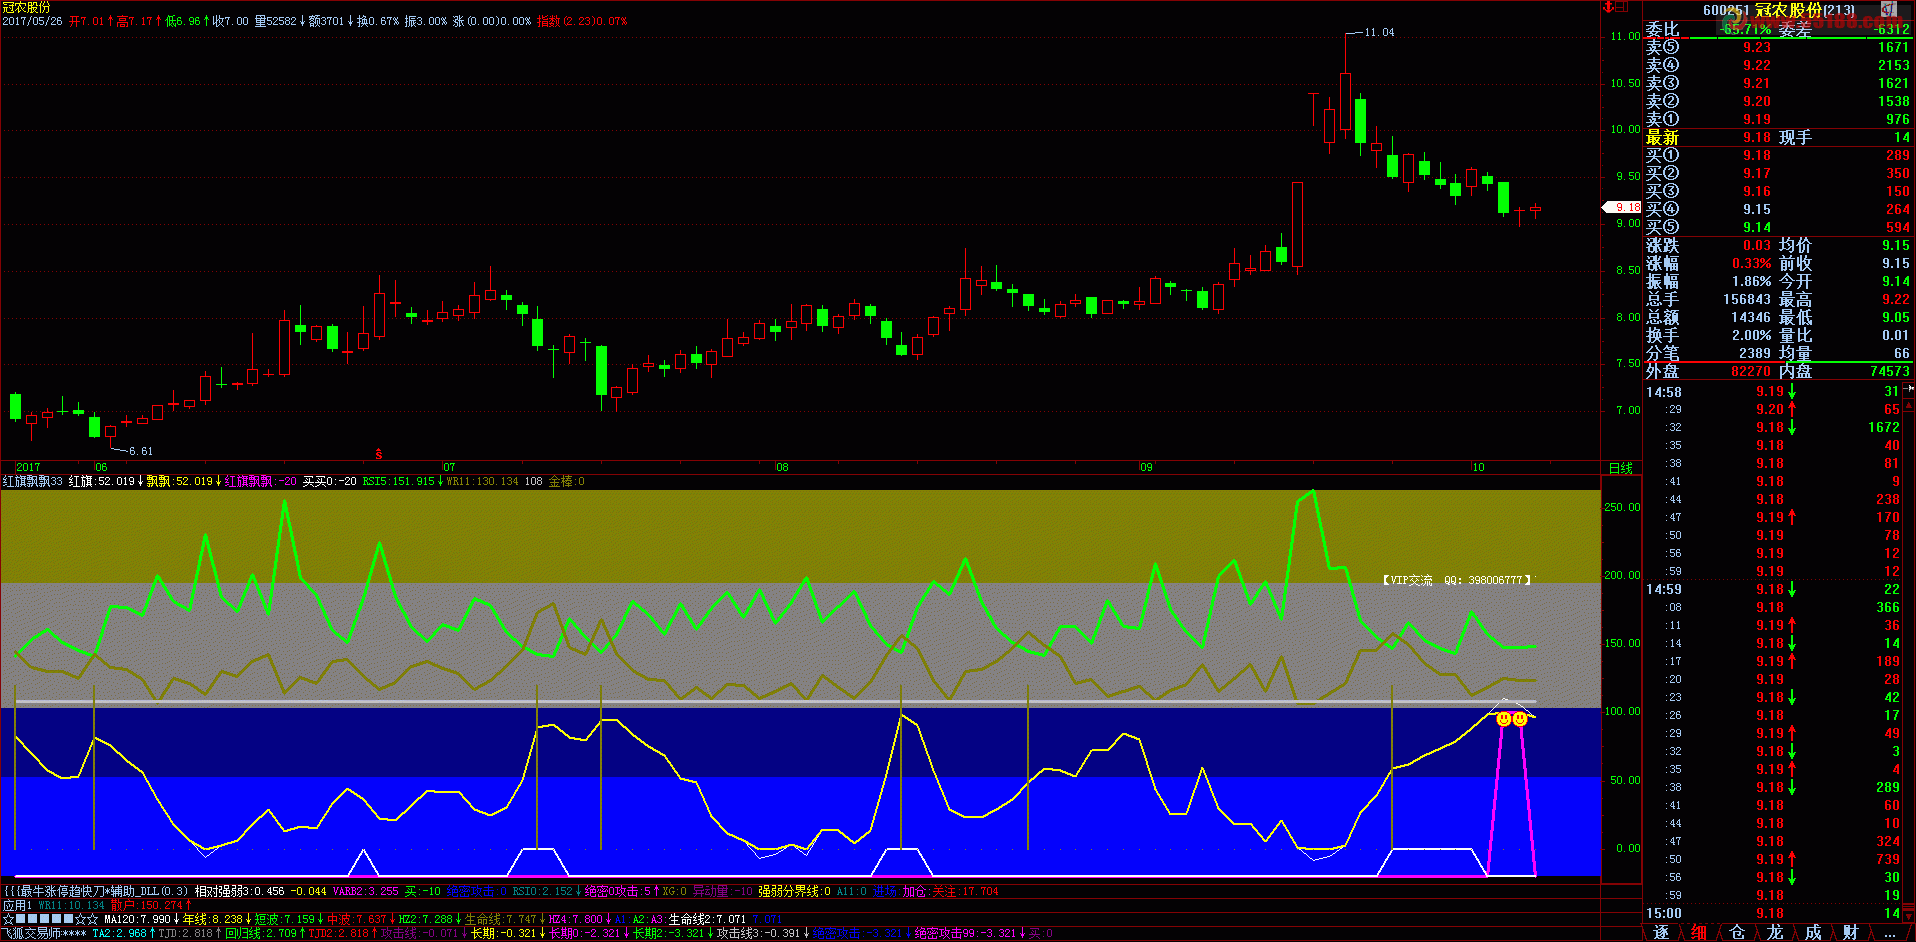Click the 涨幅 value 0.33%

pyautogui.click(x=1751, y=263)
